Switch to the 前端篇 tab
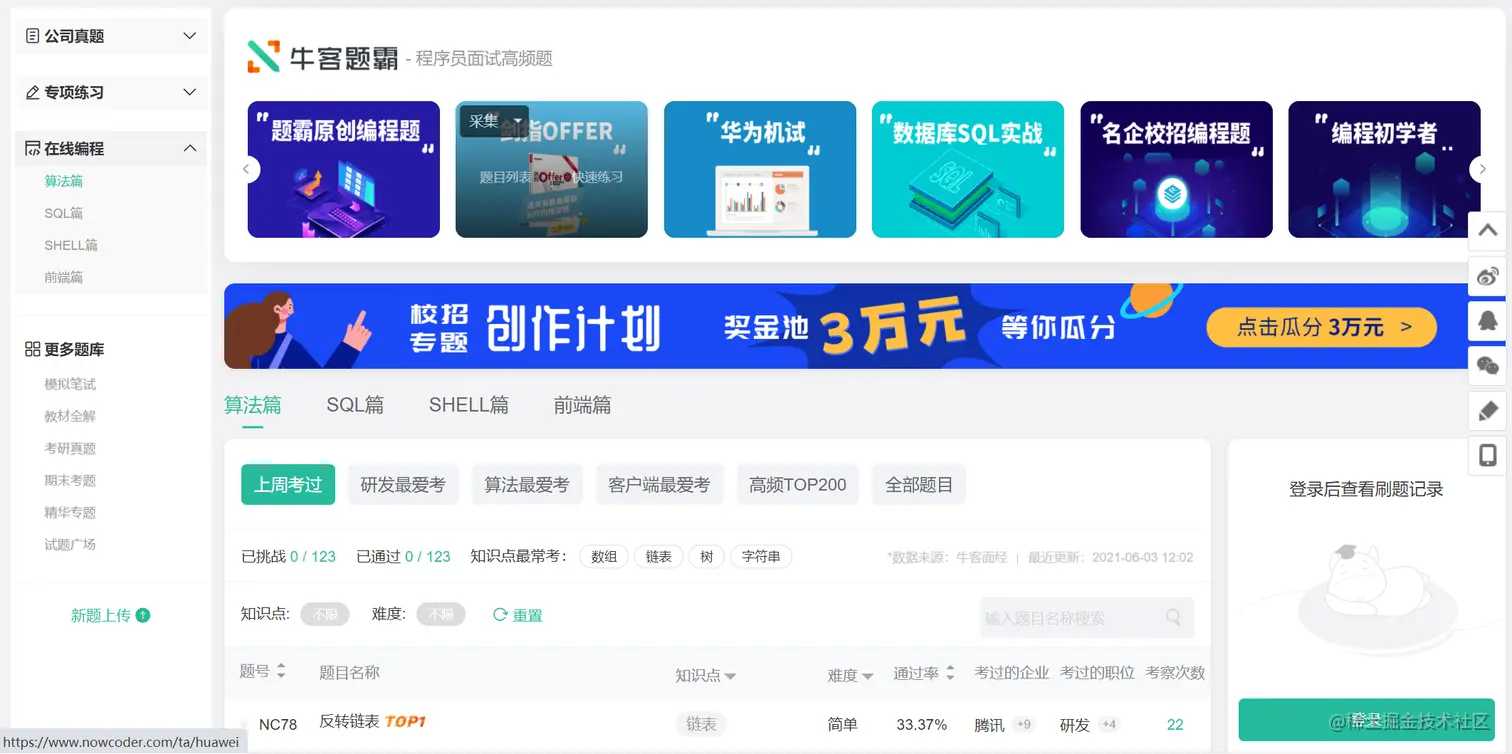 583,405
